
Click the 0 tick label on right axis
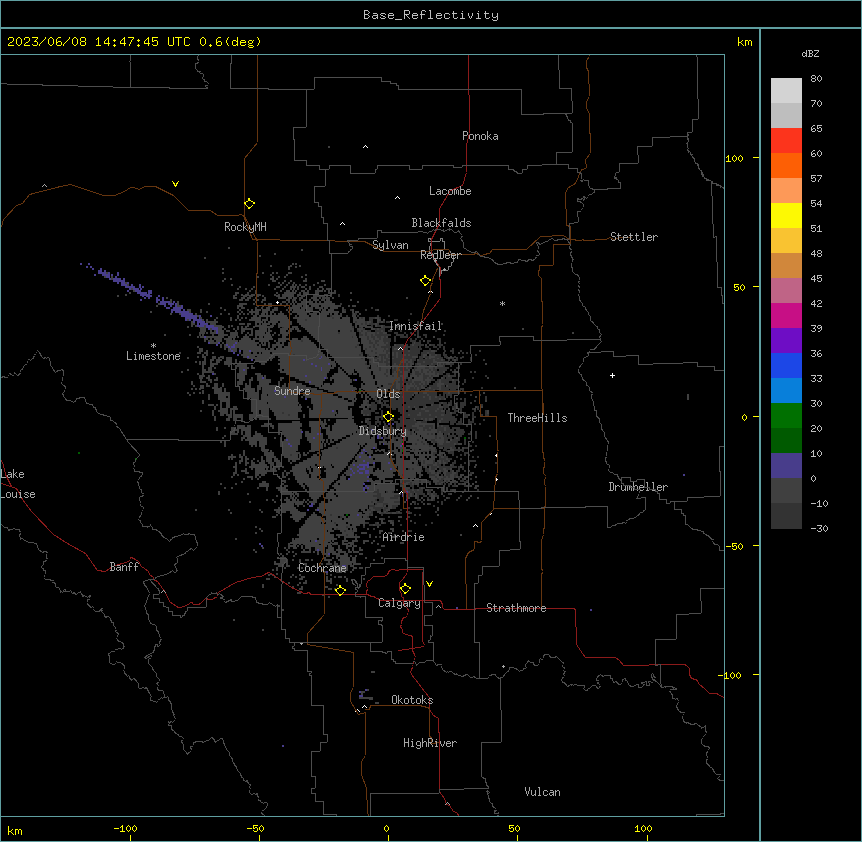(x=744, y=417)
